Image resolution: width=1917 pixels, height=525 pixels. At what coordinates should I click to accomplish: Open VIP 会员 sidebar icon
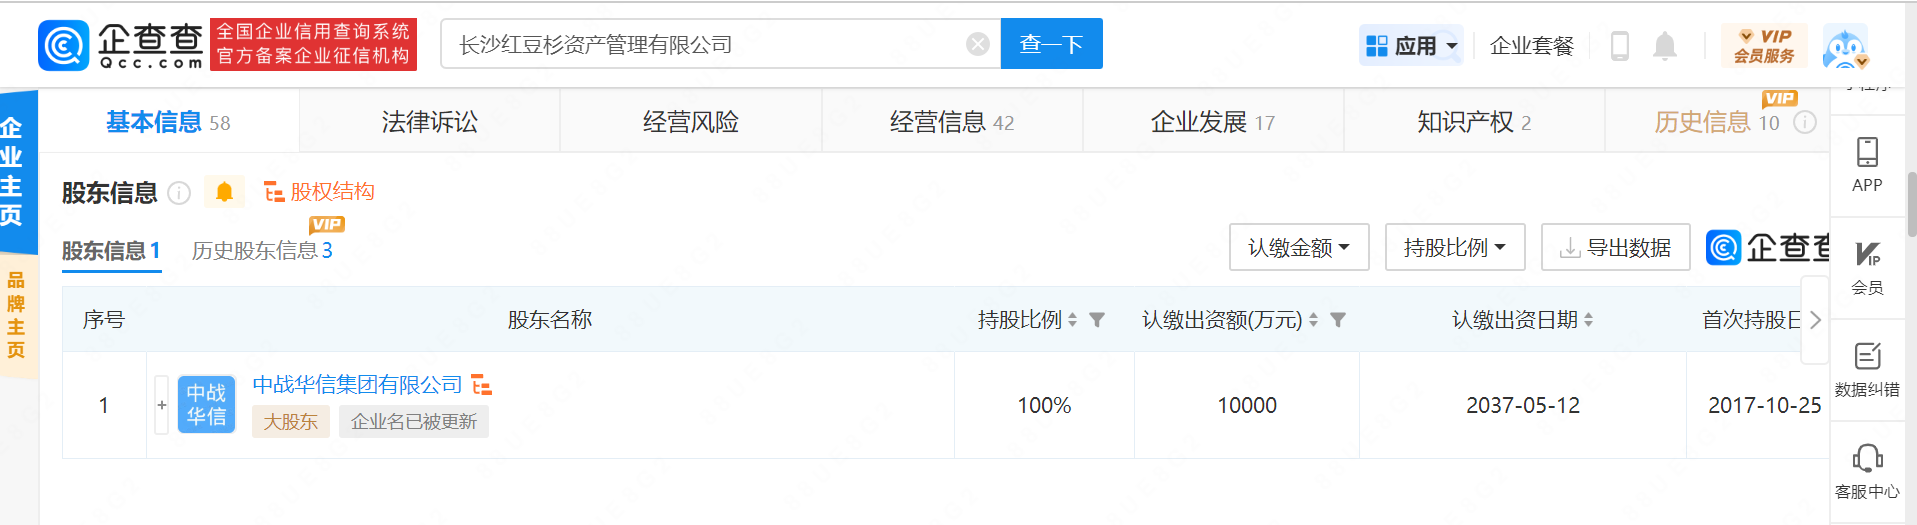pos(1867,268)
